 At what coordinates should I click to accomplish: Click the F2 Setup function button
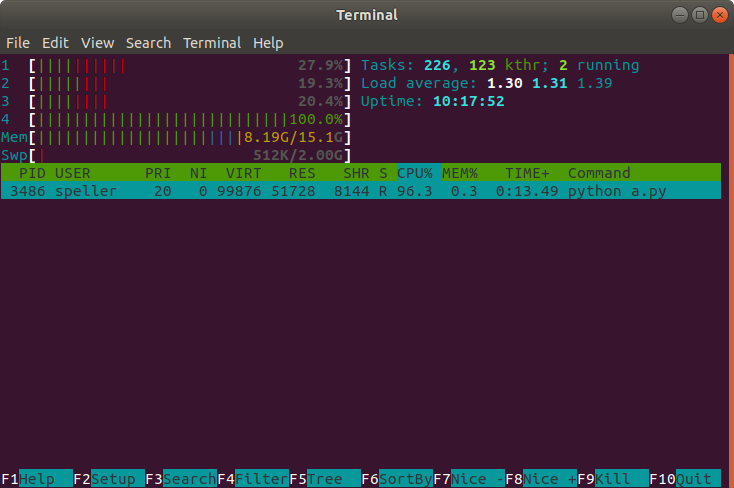tap(109, 479)
